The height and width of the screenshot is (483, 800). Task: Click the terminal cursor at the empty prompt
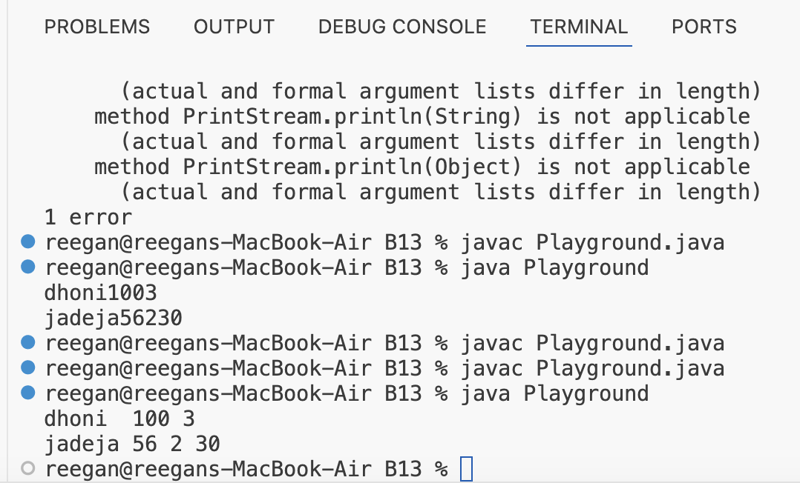[466, 468]
